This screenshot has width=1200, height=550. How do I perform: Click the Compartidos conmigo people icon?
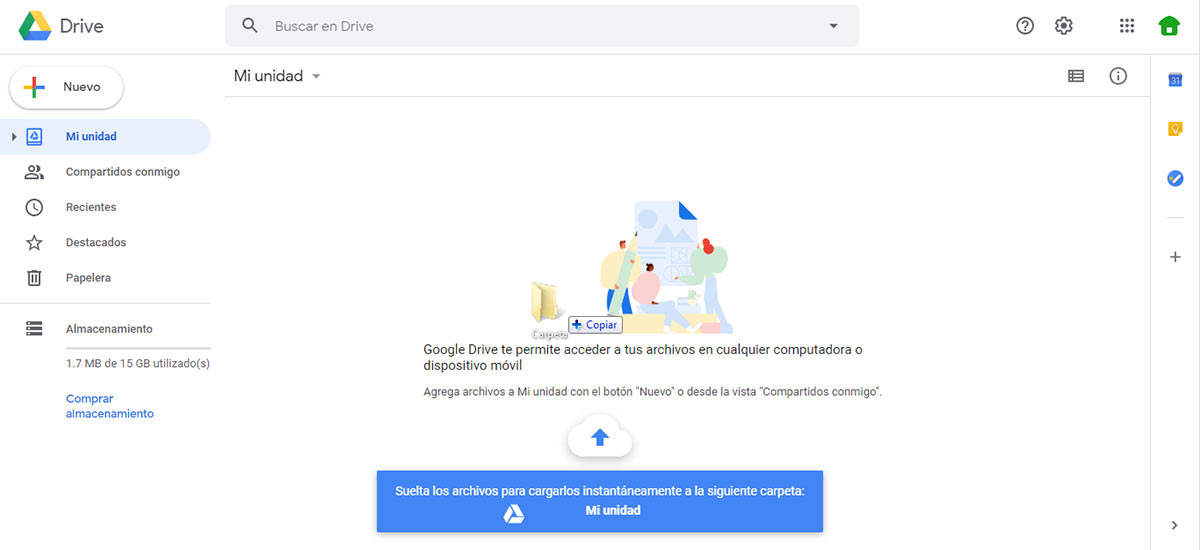[34, 172]
